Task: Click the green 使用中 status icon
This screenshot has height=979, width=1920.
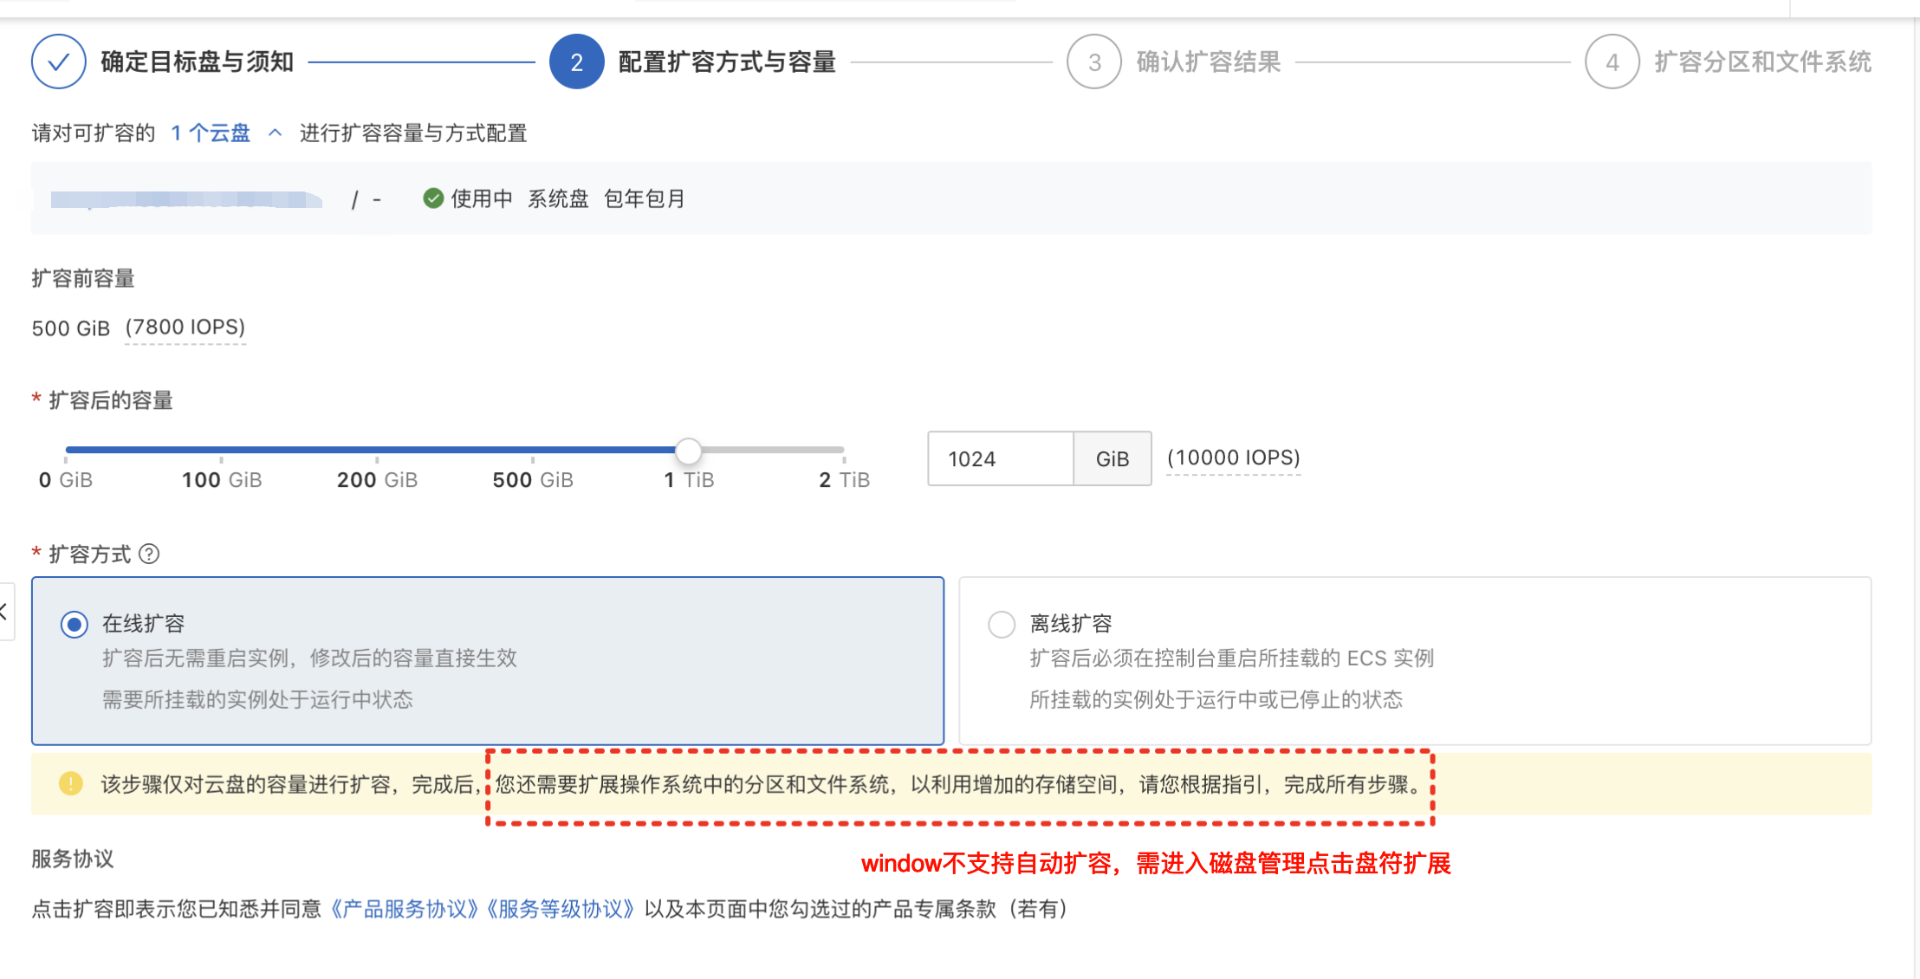Action: [x=433, y=199]
